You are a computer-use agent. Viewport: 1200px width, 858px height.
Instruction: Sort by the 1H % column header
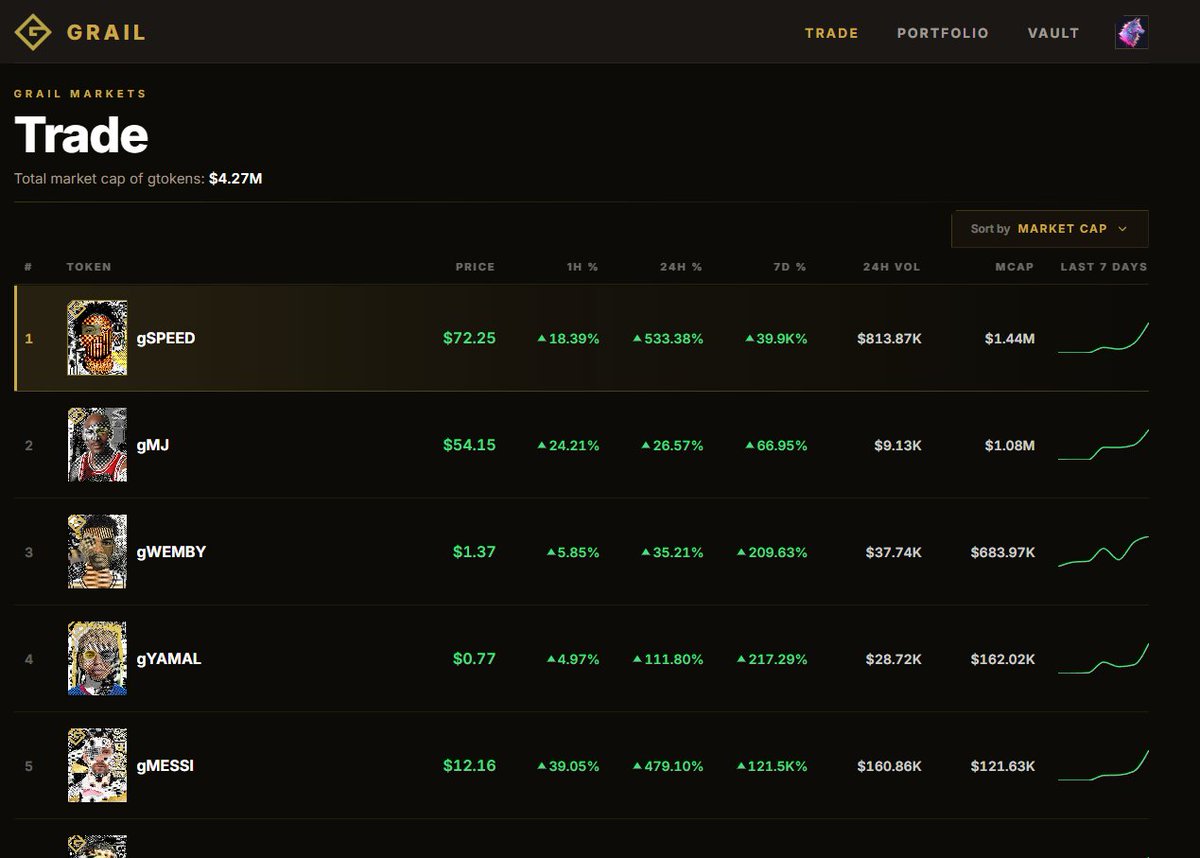tap(583, 267)
